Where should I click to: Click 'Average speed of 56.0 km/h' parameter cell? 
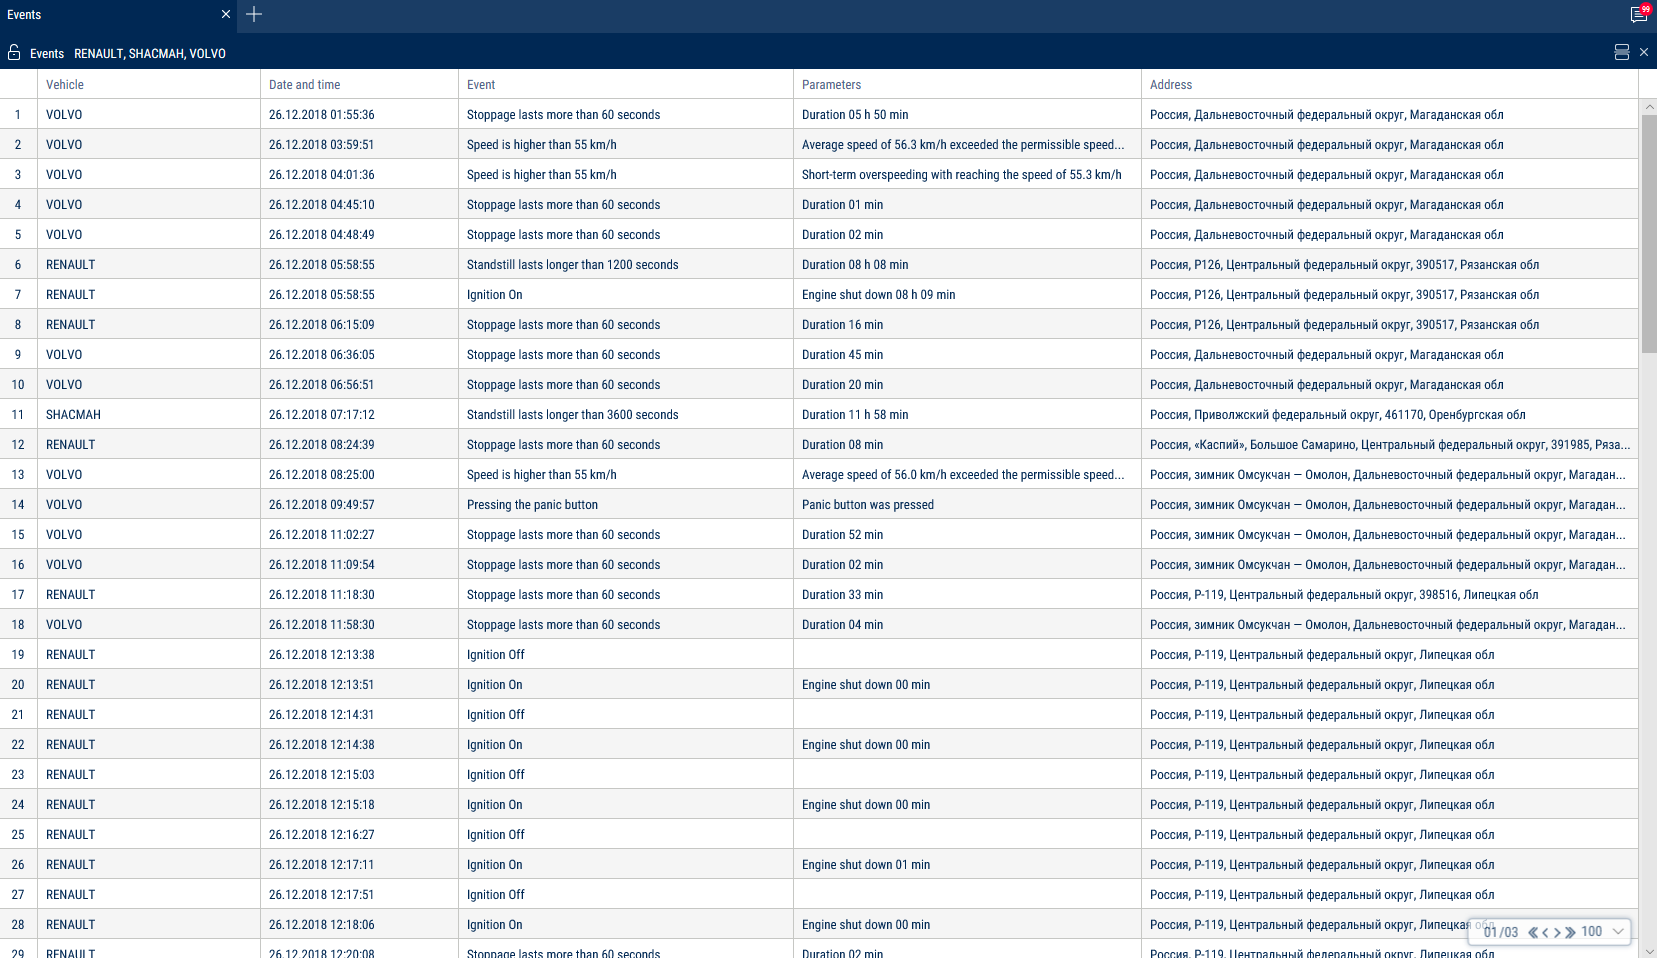click(x=967, y=474)
